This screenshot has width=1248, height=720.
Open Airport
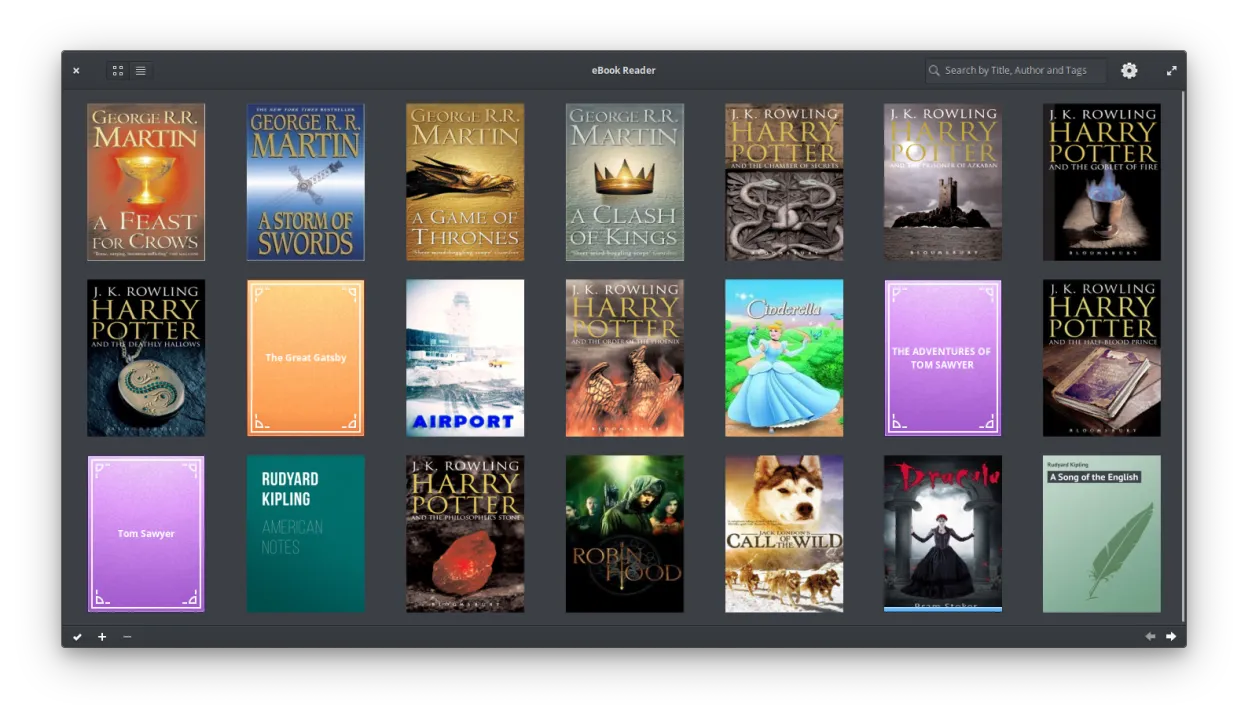tap(464, 357)
